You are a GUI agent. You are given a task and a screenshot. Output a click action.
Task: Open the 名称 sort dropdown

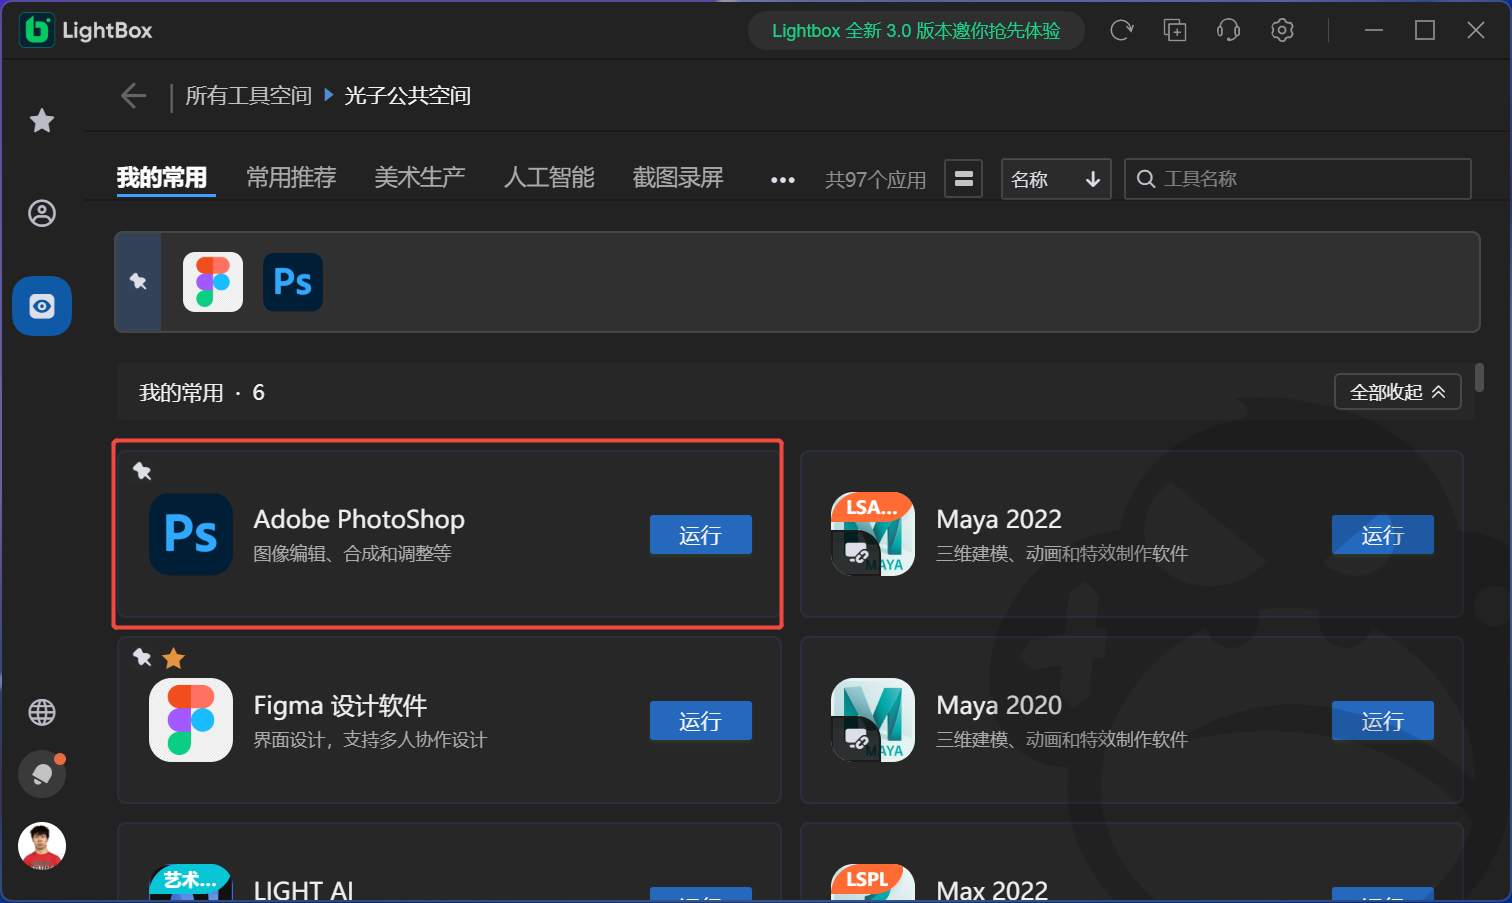pos(1056,179)
